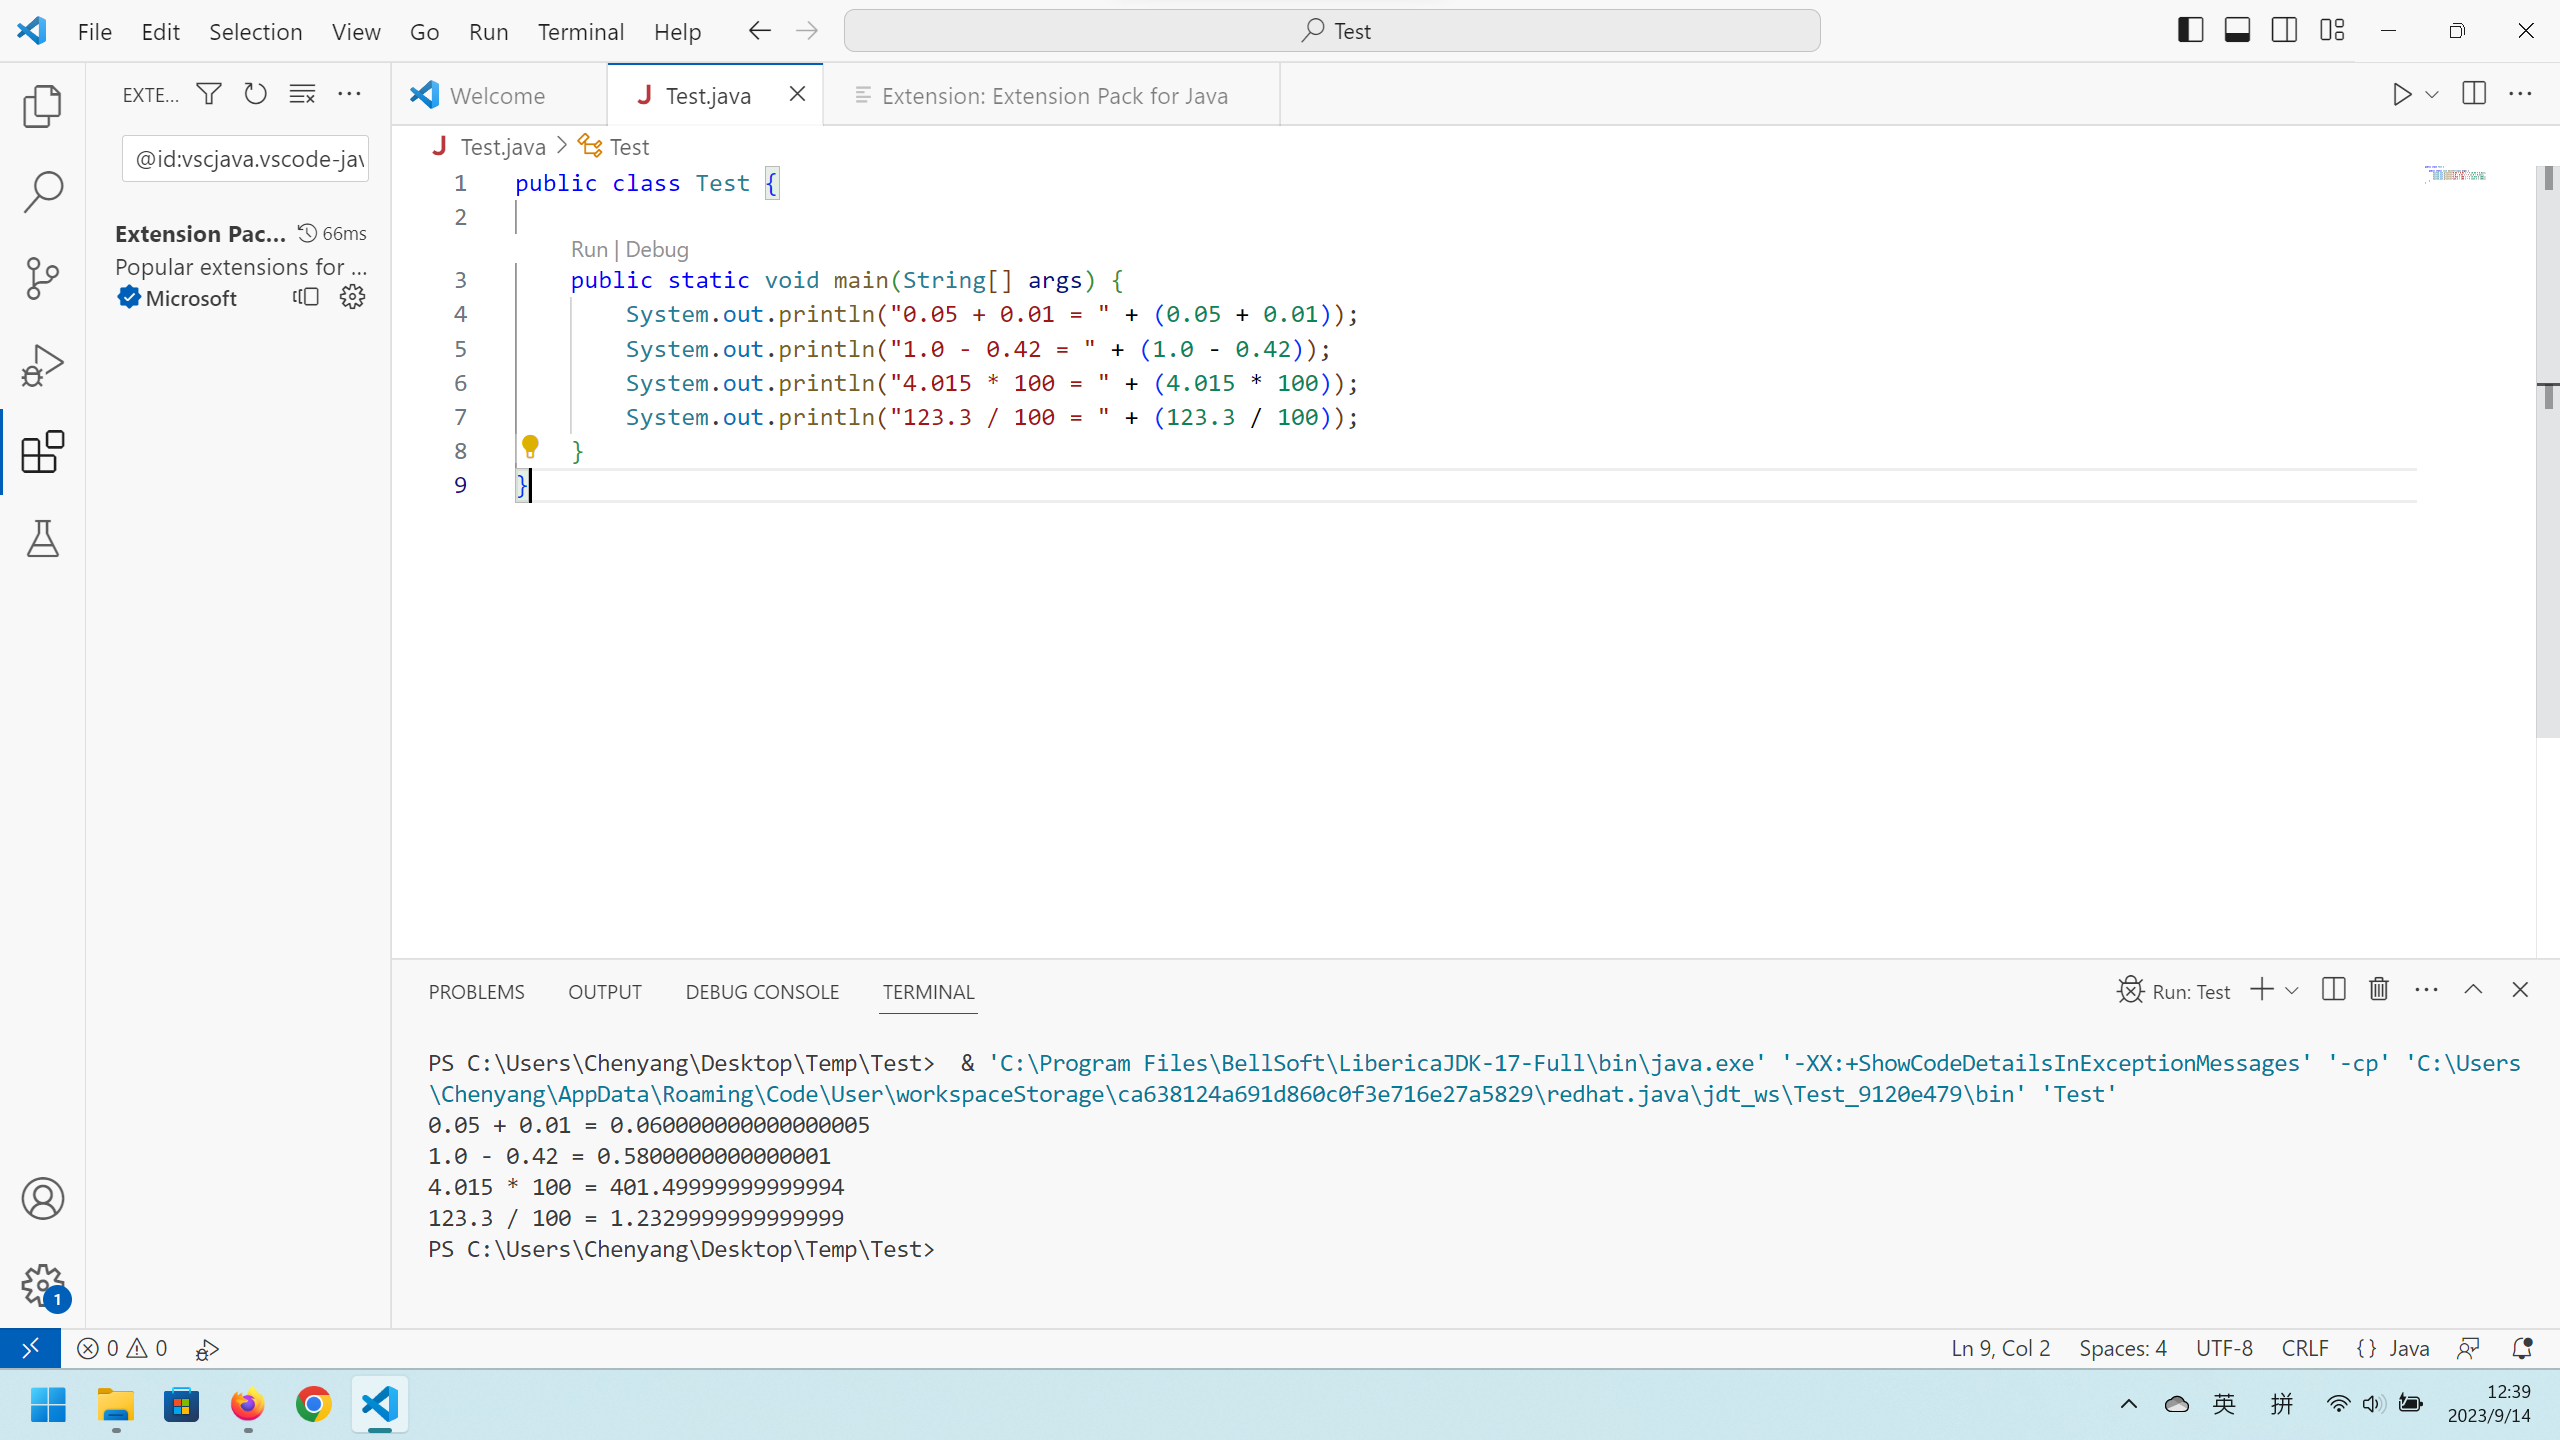Click the extensions search input field
This screenshot has height=1440, width=2560.
pos(246,159)
